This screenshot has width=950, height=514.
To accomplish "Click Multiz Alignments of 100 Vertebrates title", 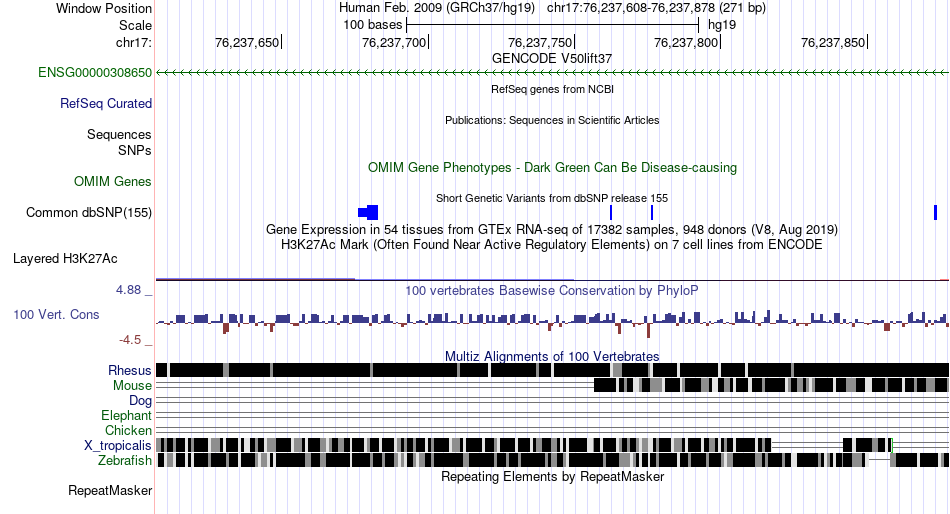I will coord(552,356).
